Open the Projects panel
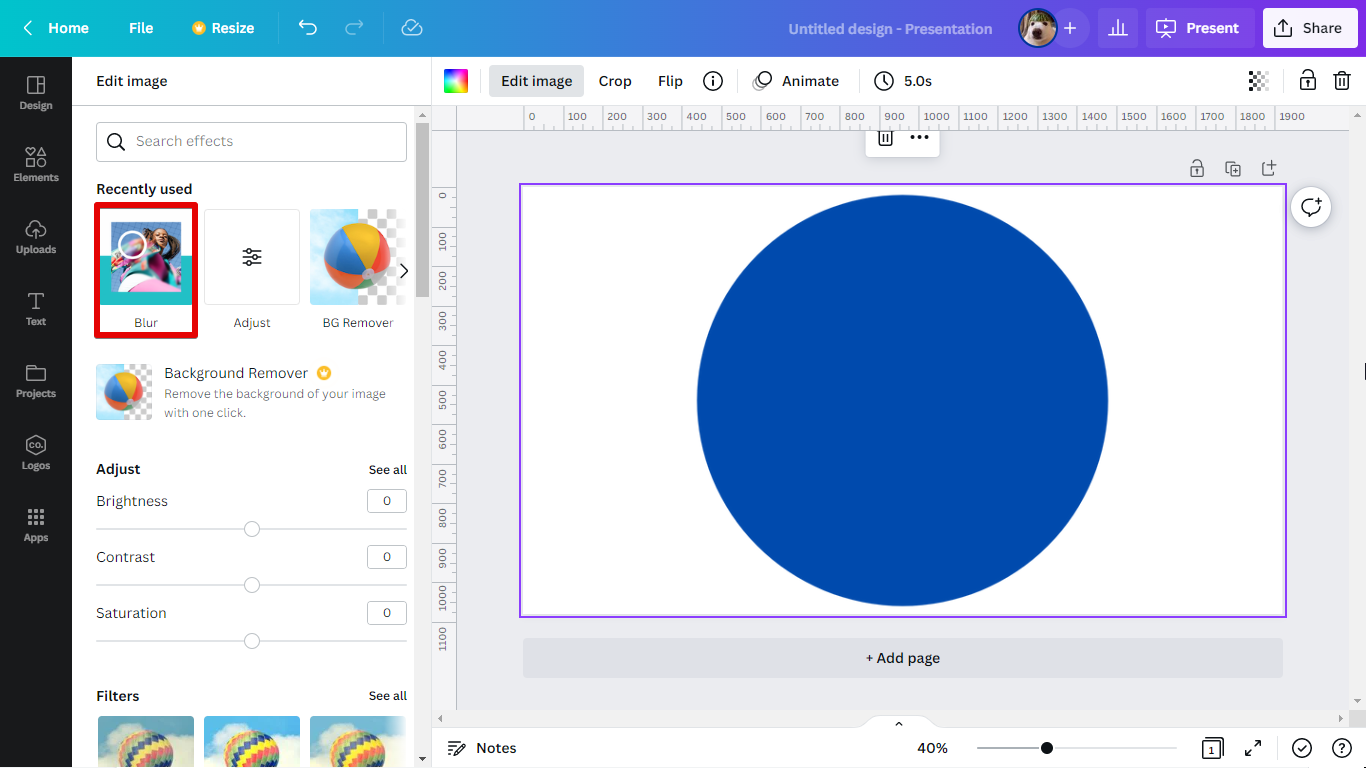 click(x=35, y=379)
